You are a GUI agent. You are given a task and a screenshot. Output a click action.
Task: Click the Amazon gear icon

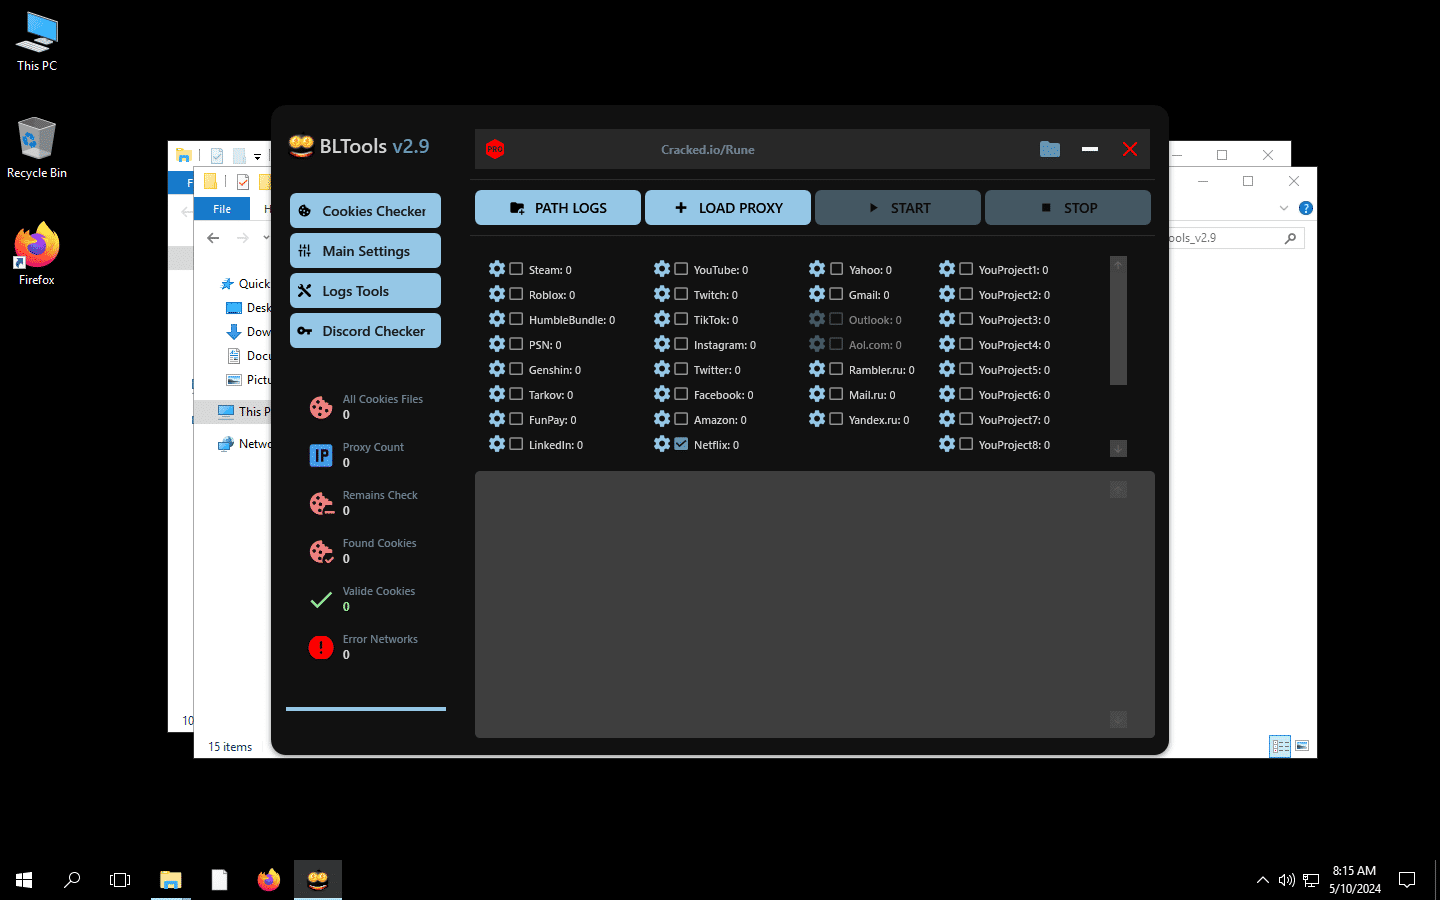click(662, 419)
